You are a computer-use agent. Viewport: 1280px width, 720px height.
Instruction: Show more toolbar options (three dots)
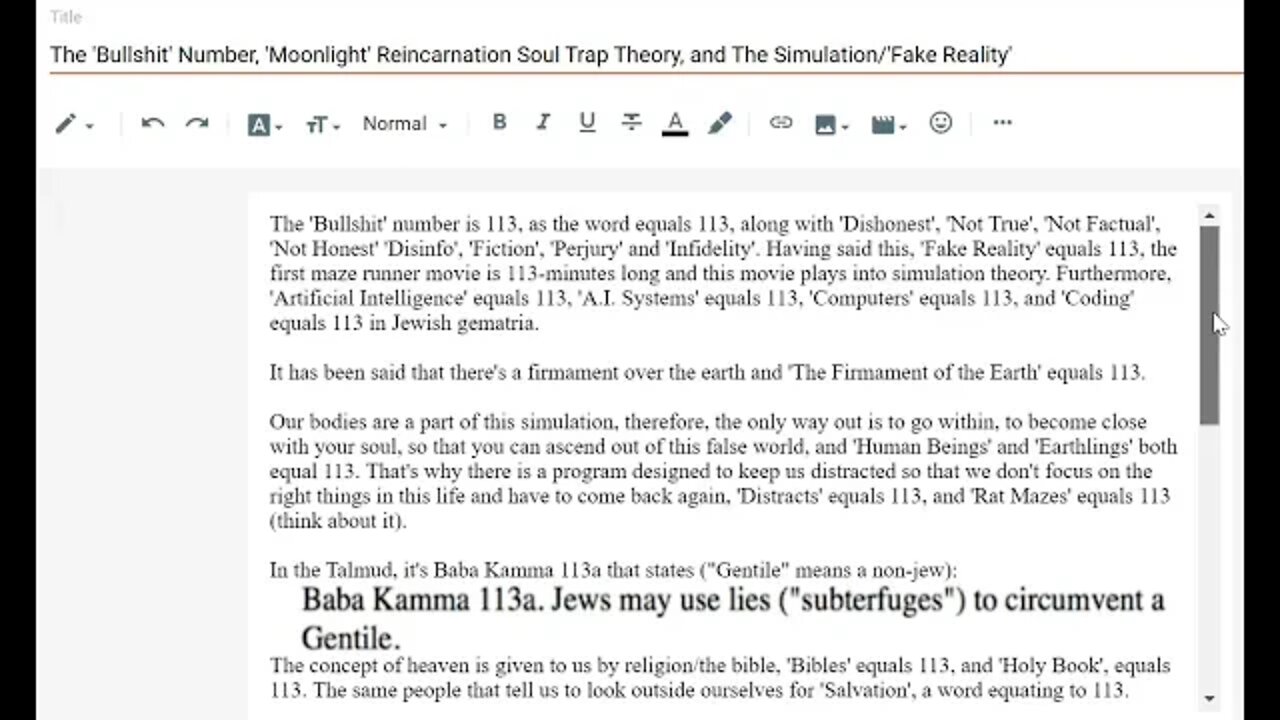[1002, 123]
